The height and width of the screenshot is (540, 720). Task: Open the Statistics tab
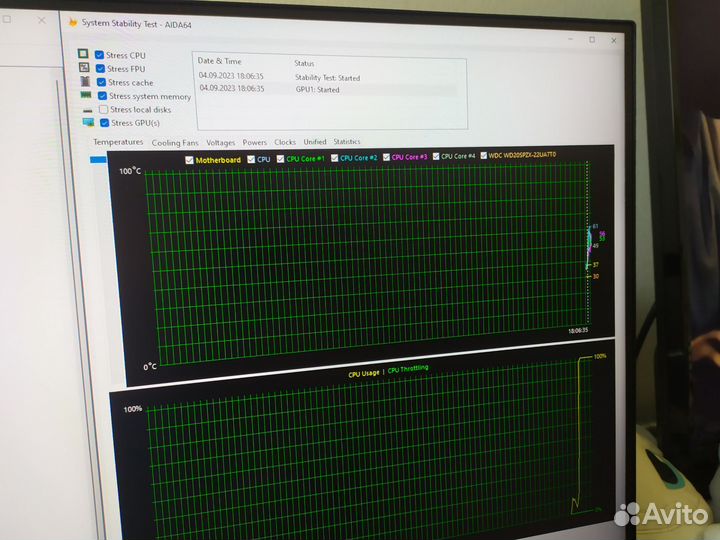tap(347, 141)
